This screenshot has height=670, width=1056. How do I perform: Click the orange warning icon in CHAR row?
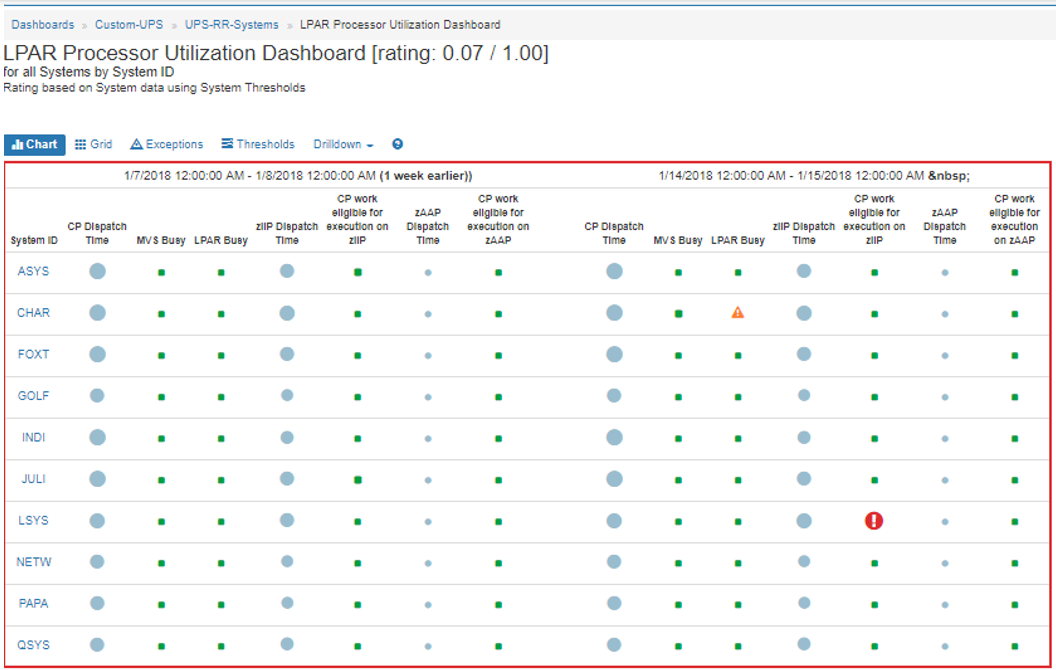click(737, 312)
